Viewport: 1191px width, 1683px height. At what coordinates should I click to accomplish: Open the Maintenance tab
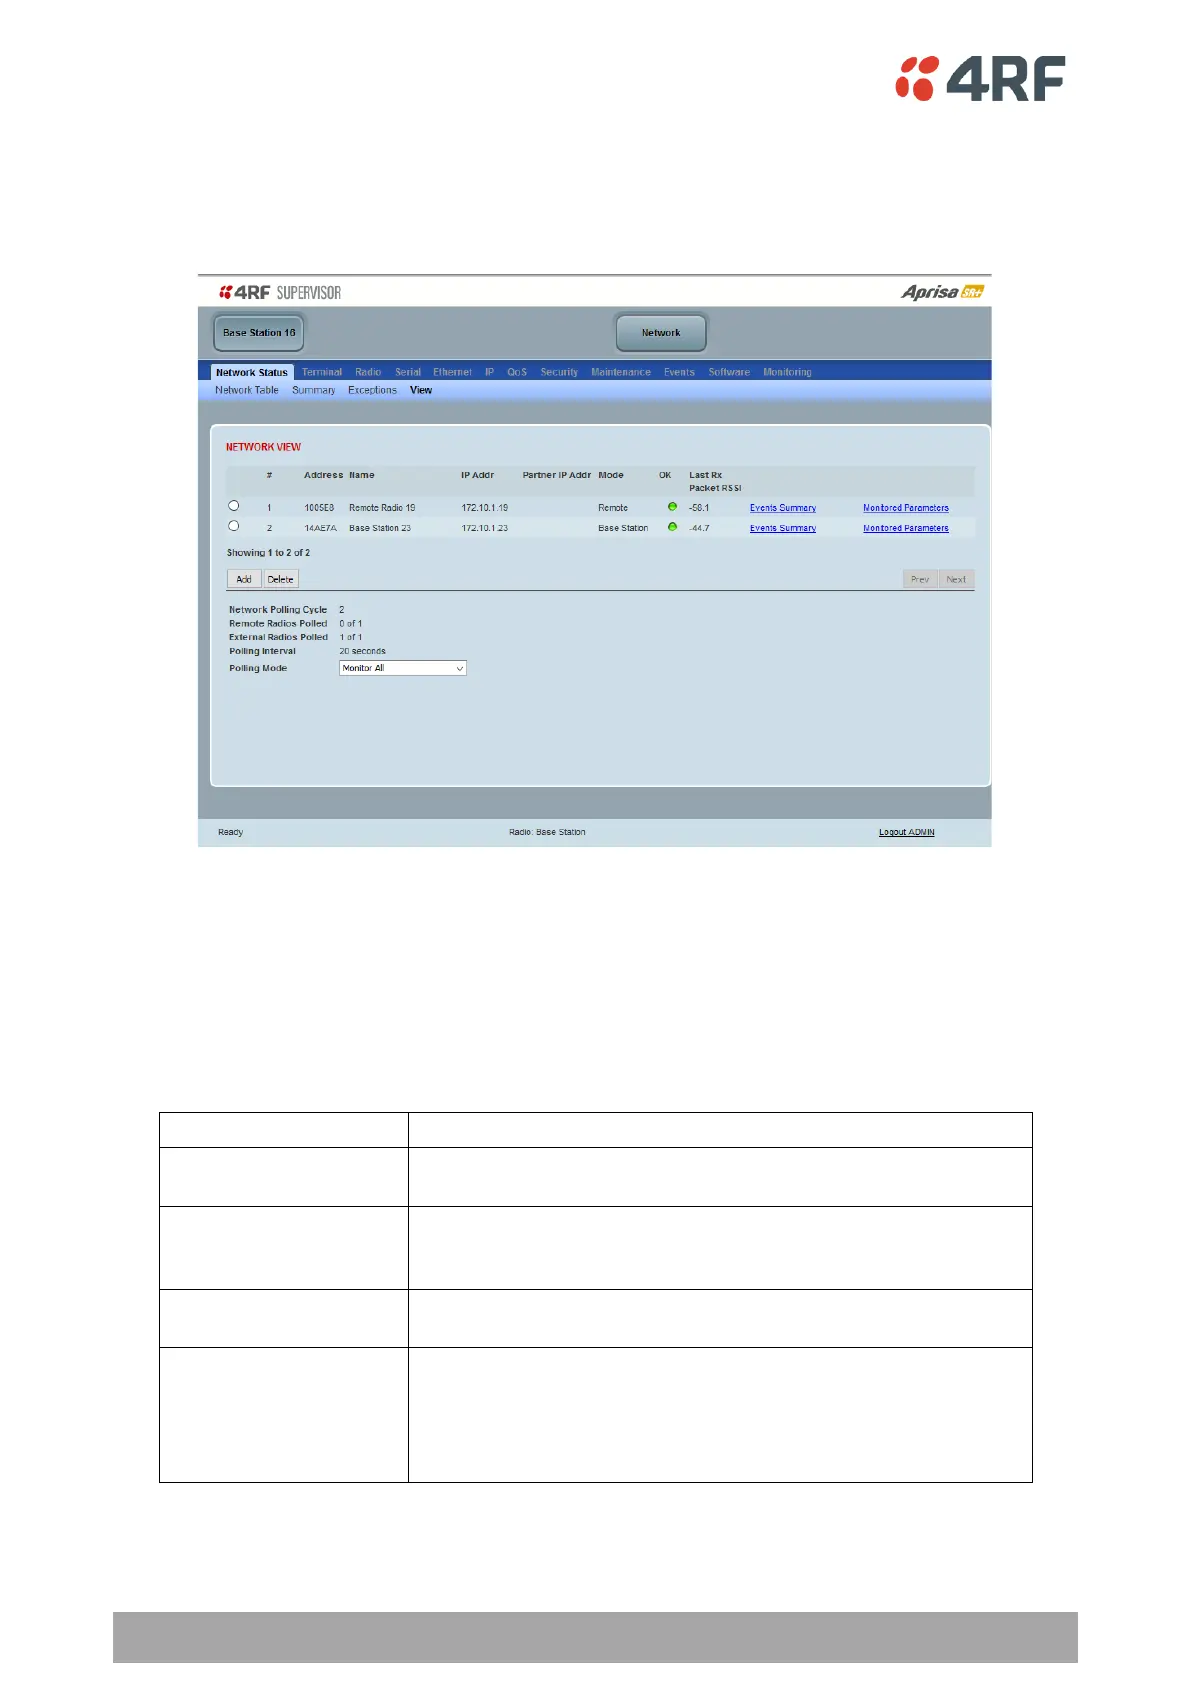coord(621,372)
